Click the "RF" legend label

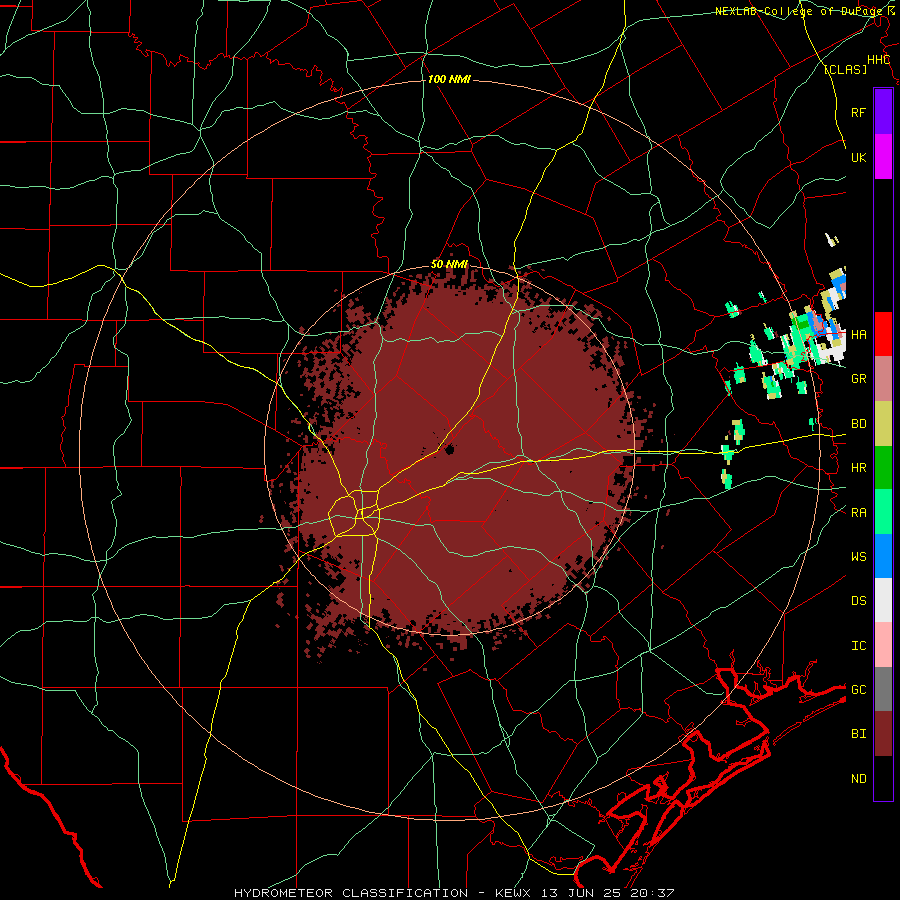pyautogui.click(x=858, y=112)
